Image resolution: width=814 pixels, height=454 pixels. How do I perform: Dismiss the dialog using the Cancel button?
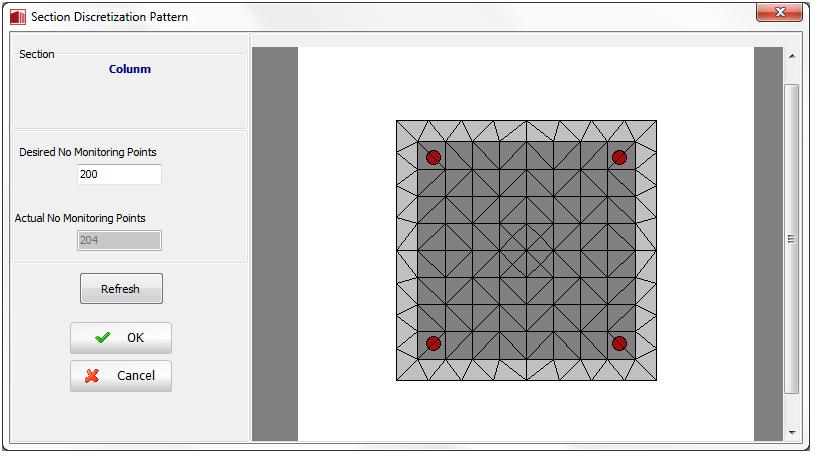point(121,376)
